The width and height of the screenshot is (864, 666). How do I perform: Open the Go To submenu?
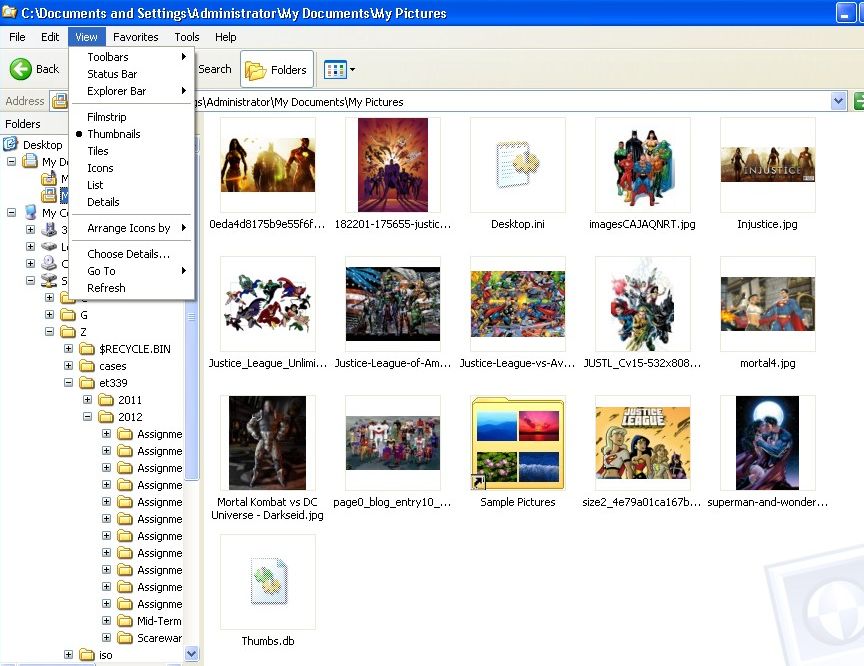point(132,271)
